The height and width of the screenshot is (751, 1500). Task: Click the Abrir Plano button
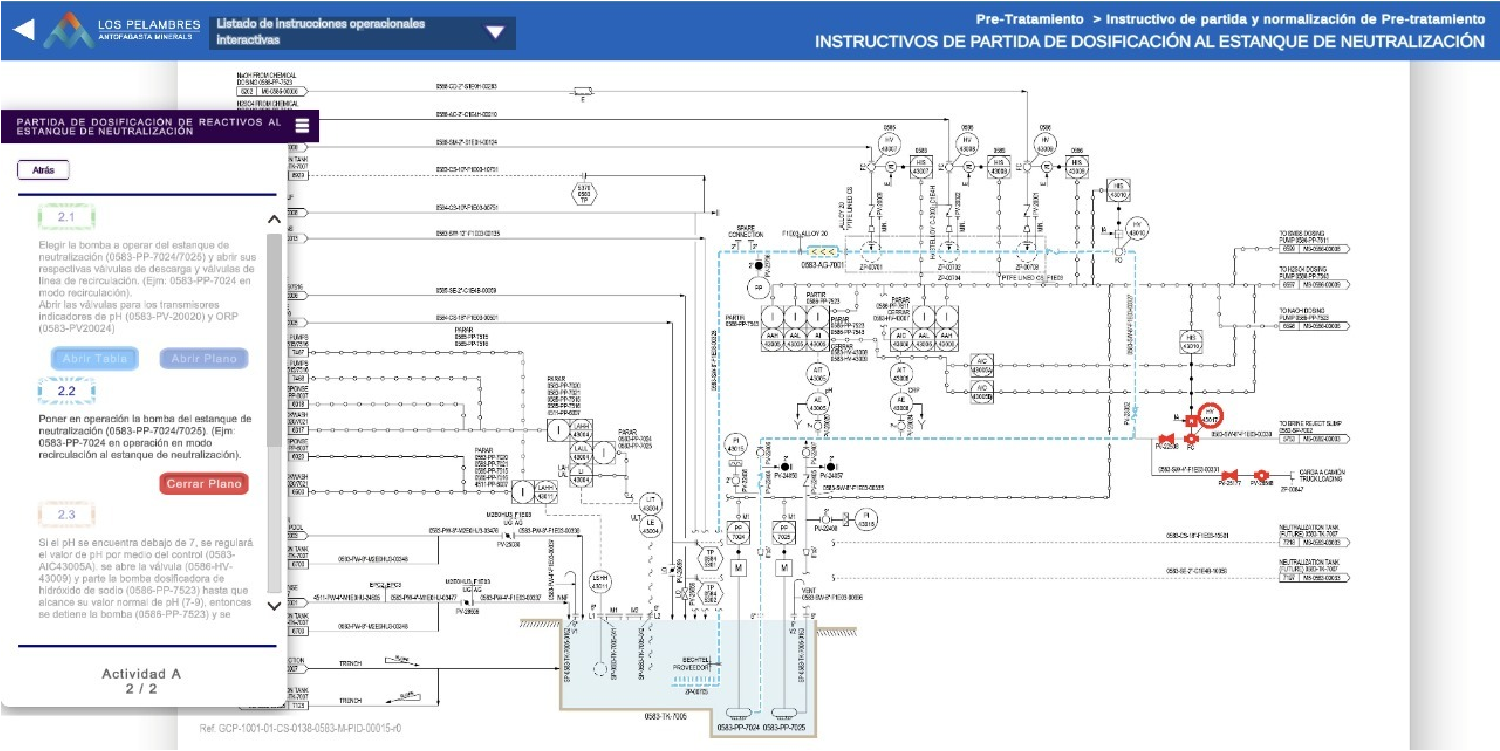click(x=204, y=358)
